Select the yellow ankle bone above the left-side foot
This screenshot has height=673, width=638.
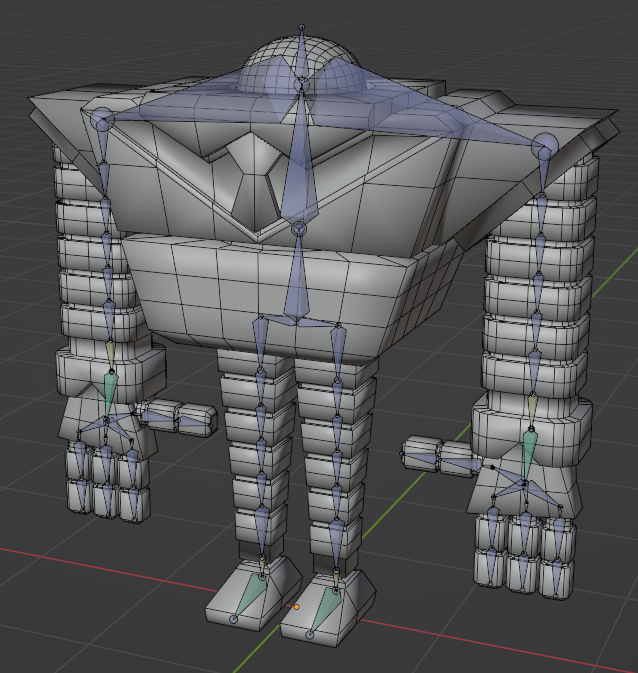tap(263, 564)
